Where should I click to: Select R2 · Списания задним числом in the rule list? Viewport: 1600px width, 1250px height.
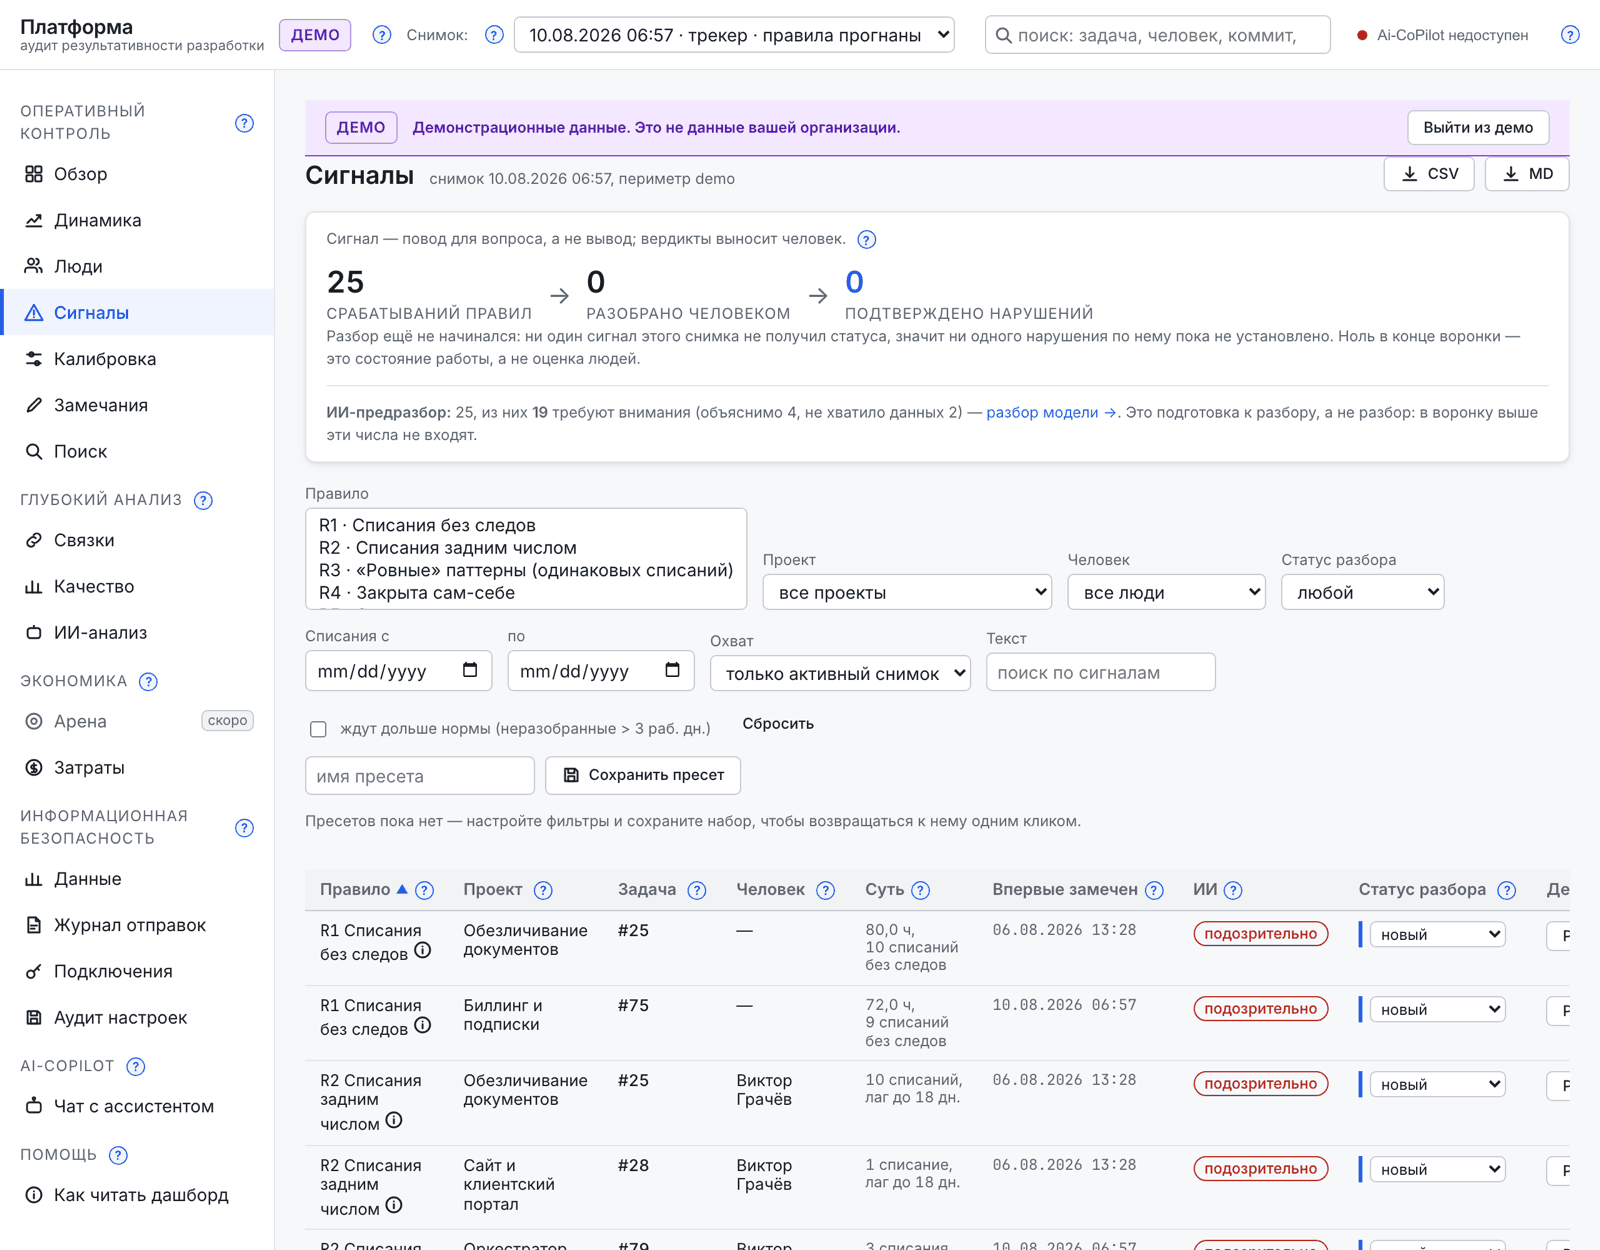coord(526,548)
